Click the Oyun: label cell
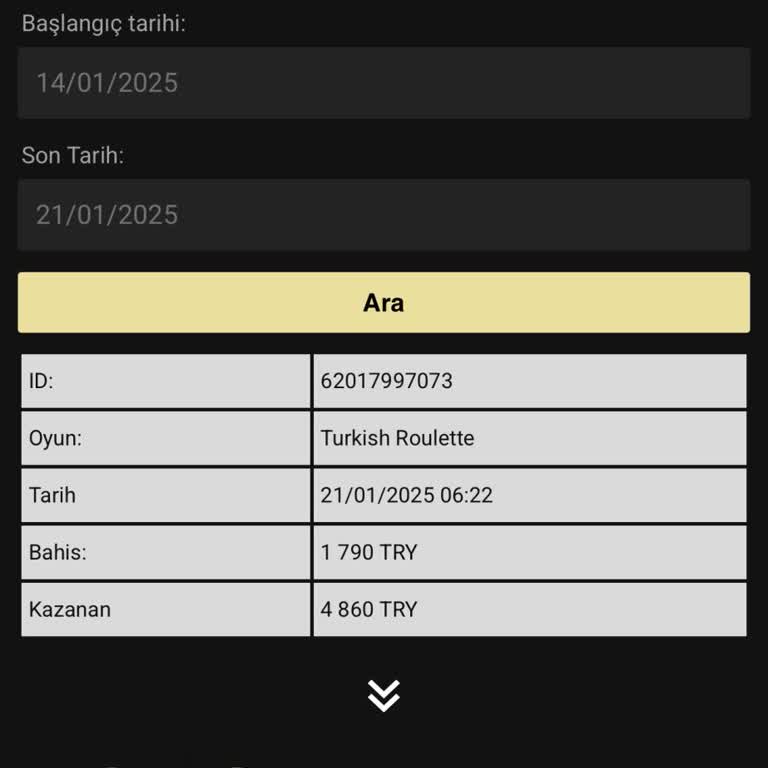Viewport: 768px width, 768px height. [166, 438]
